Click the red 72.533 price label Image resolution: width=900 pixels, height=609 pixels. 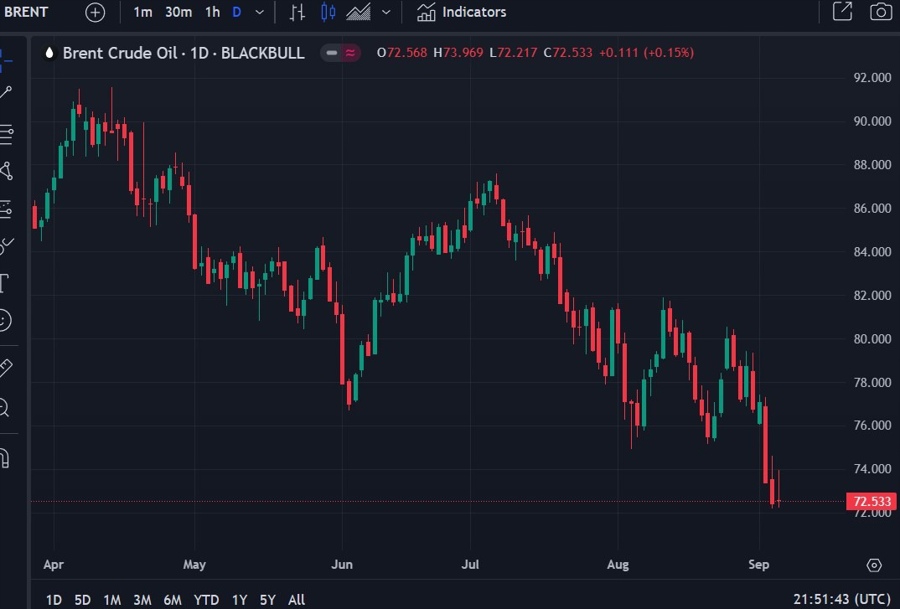[x=869, y=501]
